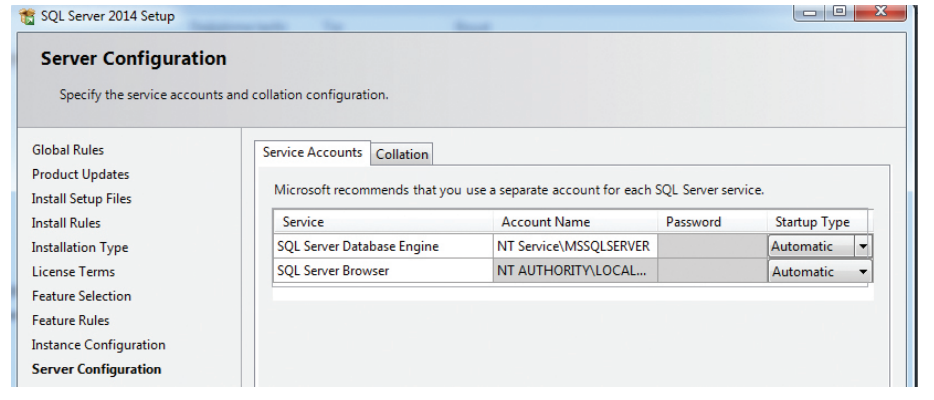Click the Database Engine password field
This screenshot has width=934, height=400.
coord(711,246)
